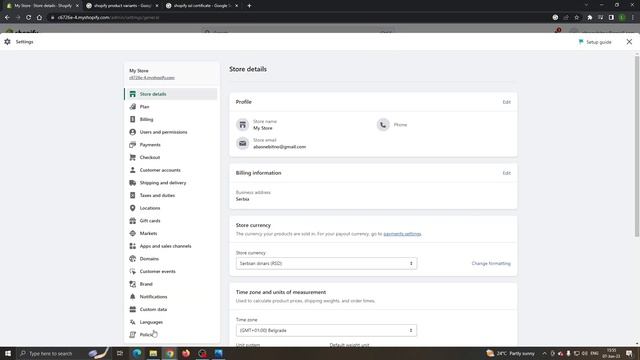
Task: Click the Billing receipt icon
Action: point(133,119)
